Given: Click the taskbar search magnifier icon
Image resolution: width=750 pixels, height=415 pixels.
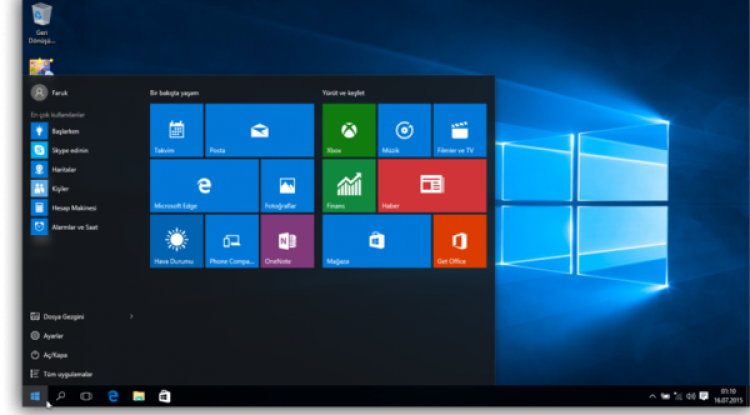Looking at the screenshot, I should click(61, 396).
